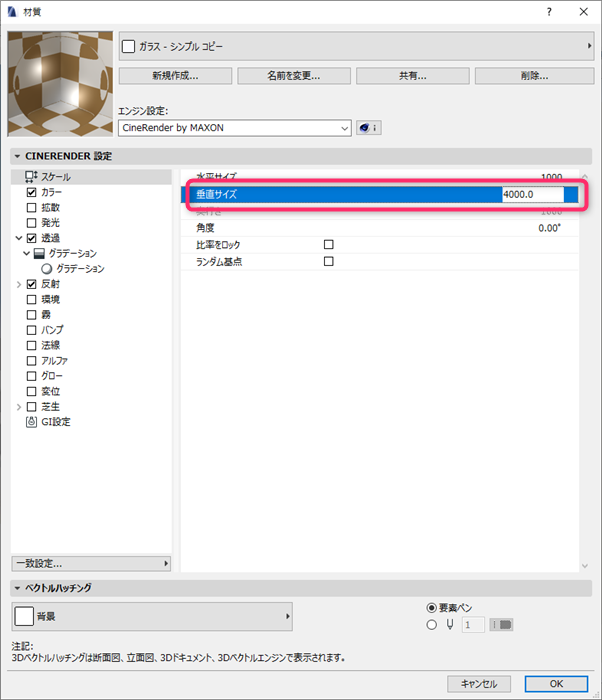Click the 新規作成 button
602x700 pixels.
tap(176, 76)
